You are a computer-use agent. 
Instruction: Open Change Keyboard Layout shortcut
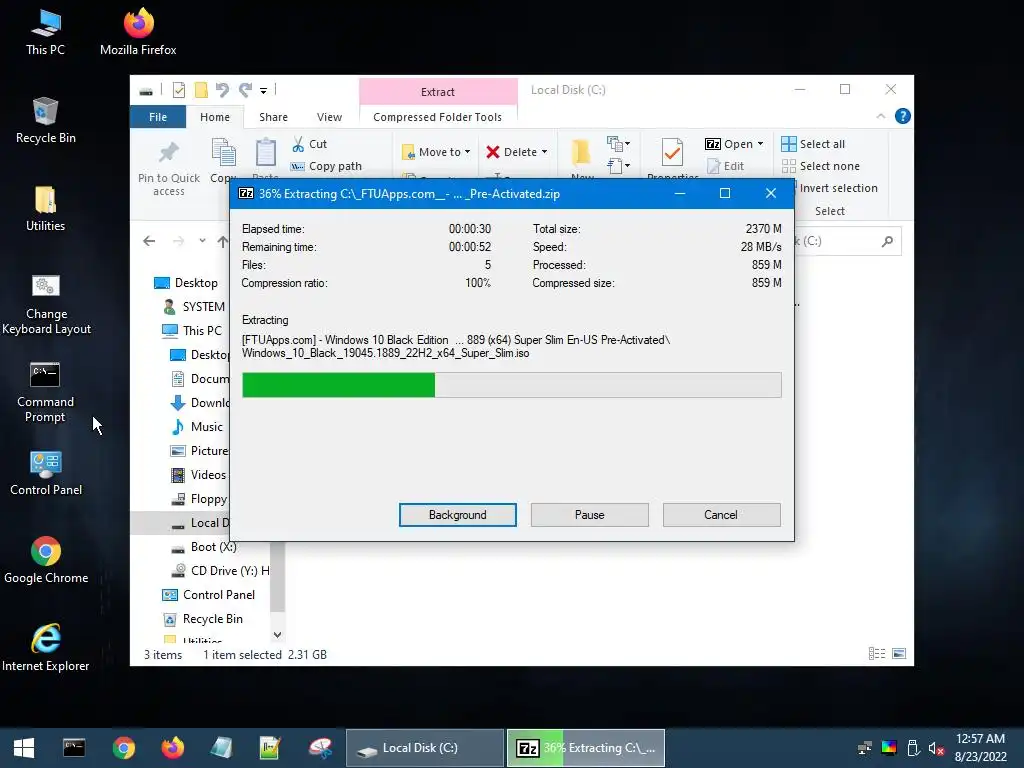pos(46,304)
